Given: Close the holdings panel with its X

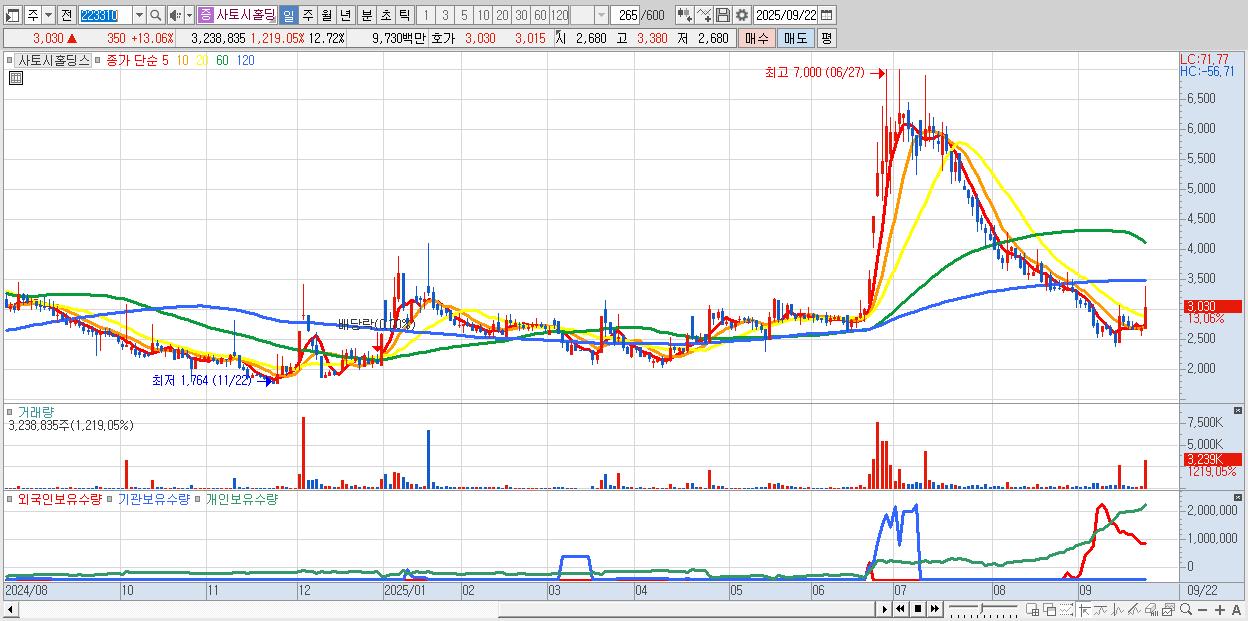Looking at the screenshot, I should tap(1238, 498).
